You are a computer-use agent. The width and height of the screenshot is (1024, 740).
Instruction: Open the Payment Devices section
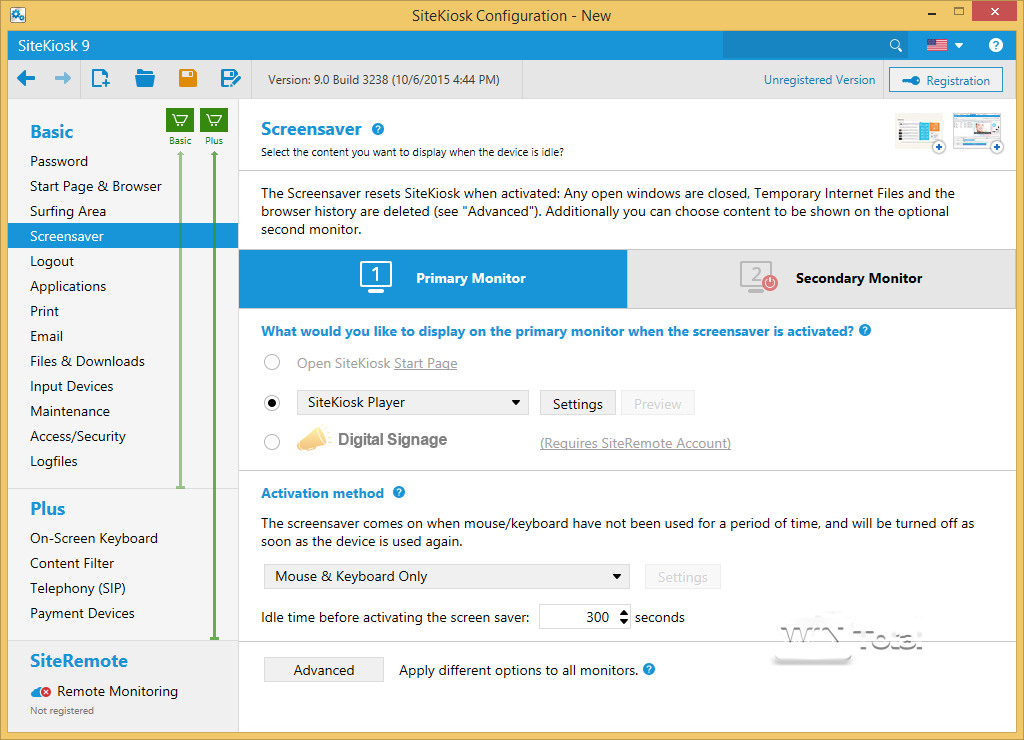click(x=82, y=613)
